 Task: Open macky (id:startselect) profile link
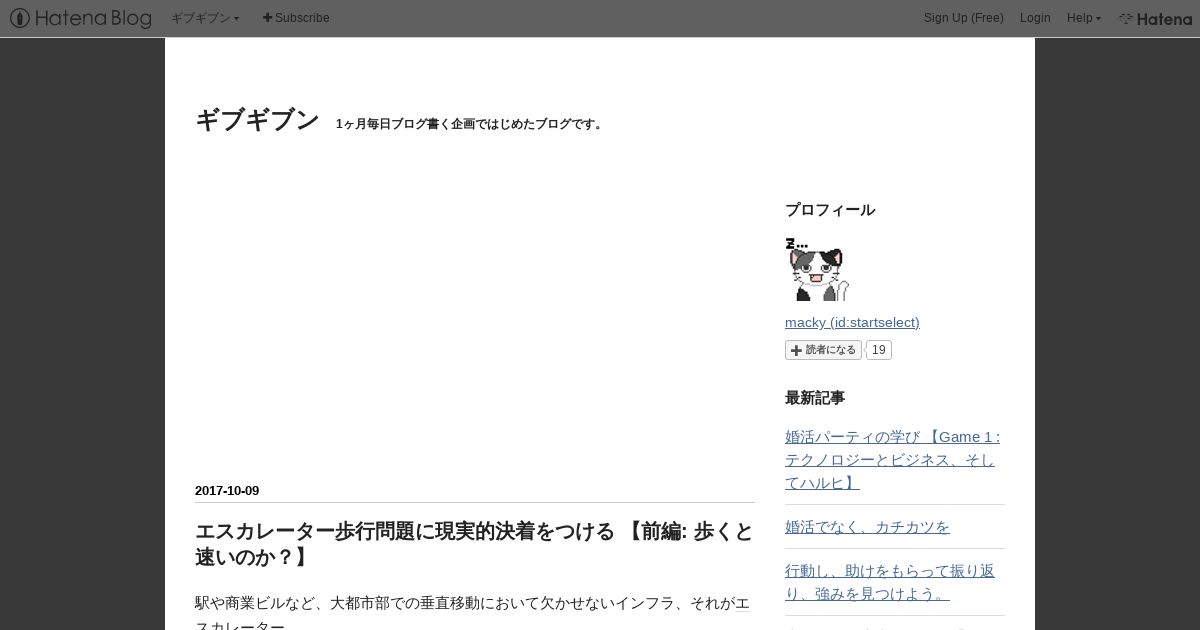point(852,322)
